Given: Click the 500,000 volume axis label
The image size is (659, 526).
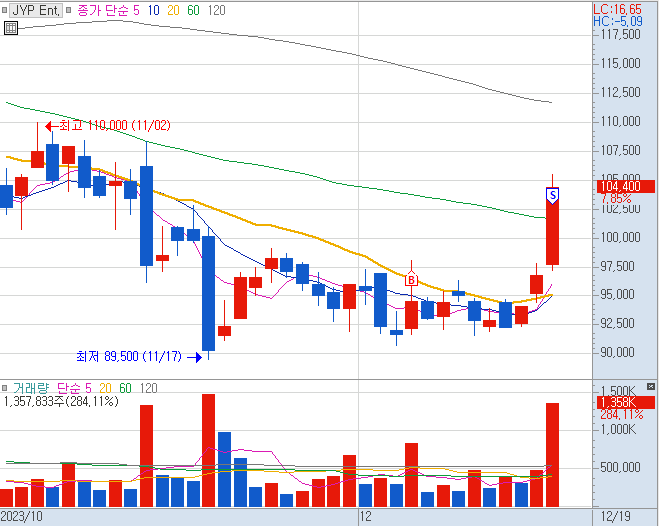Looking at the screenshot, I should (620, 467).
